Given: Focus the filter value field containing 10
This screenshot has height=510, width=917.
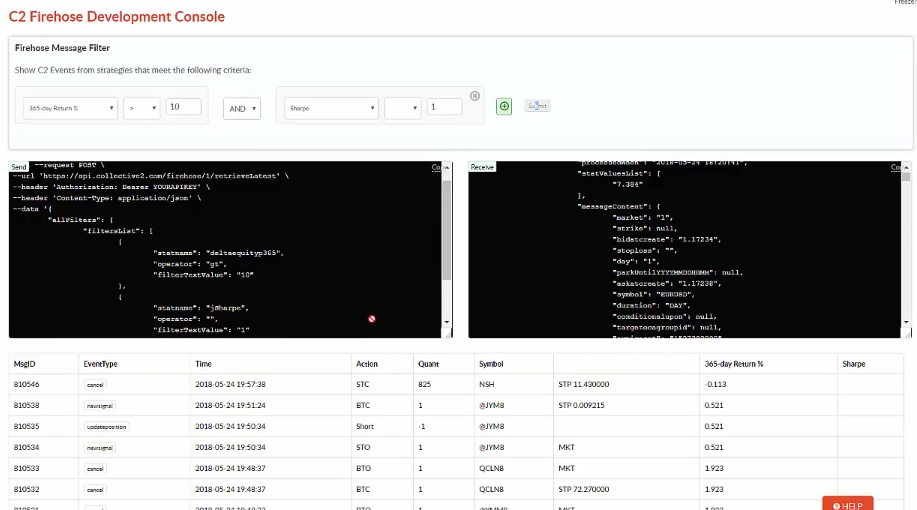Looking at the screenshot, I should tap(184, 106).
